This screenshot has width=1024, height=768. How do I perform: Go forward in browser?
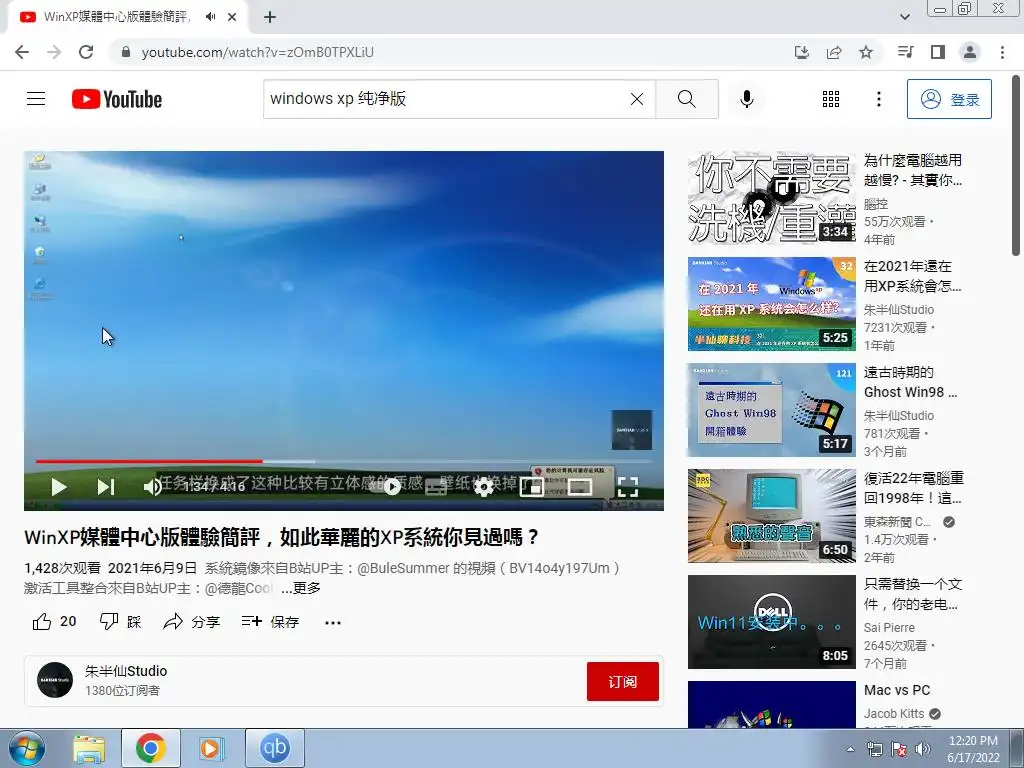point(54,52)
